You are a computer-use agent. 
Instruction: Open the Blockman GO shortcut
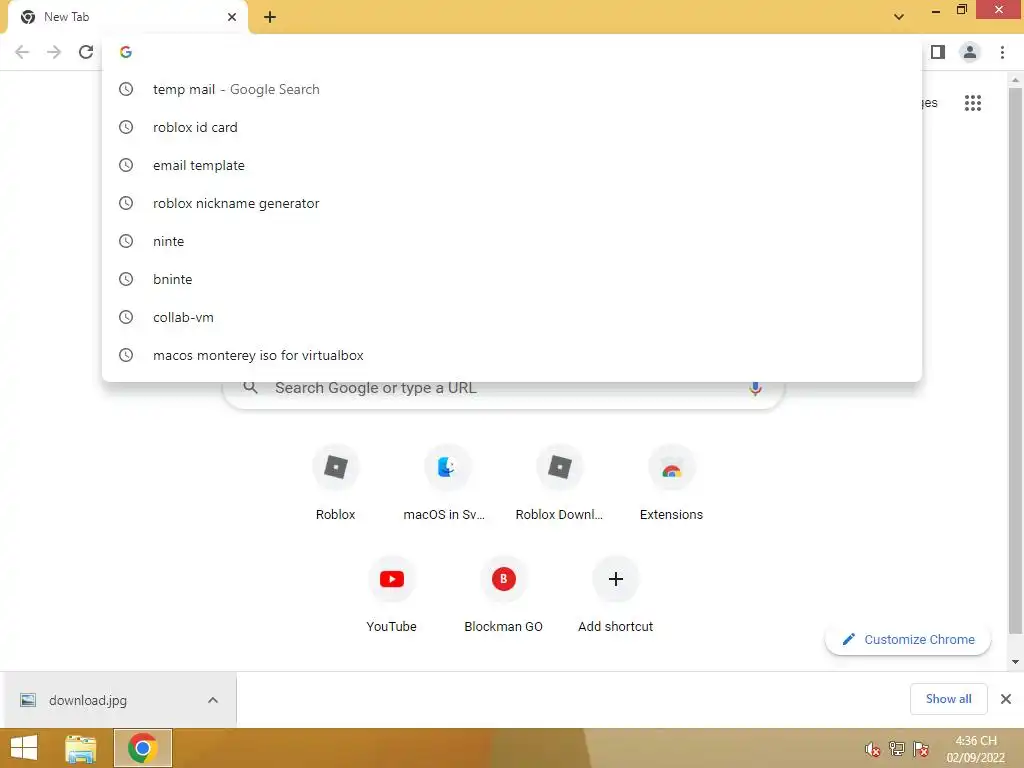(504, 594)
